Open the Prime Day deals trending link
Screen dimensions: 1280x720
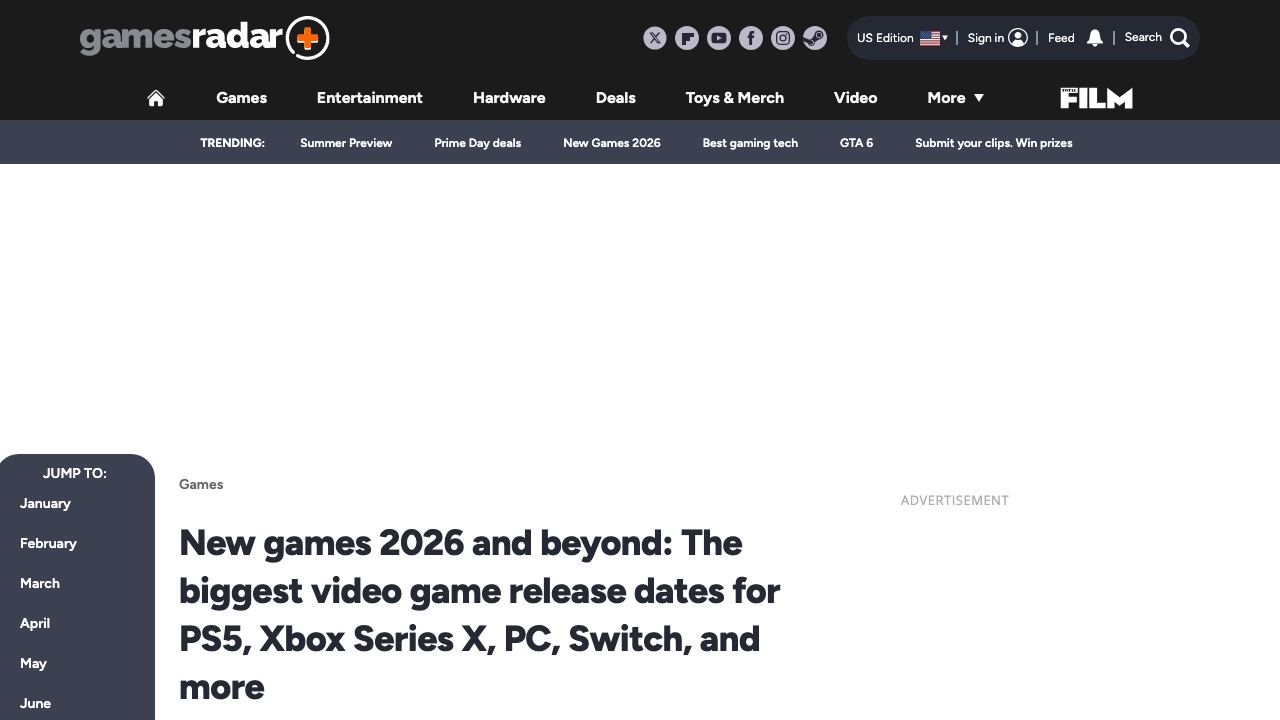(477, 143)
